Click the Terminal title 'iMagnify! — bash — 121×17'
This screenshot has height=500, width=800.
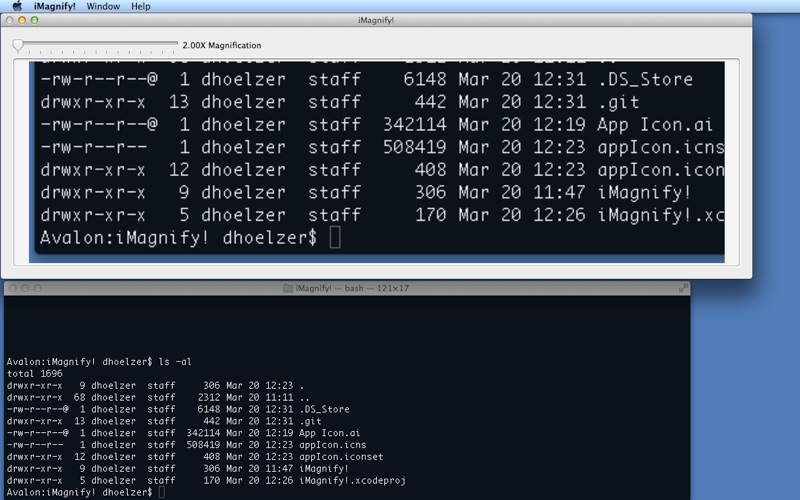pos(352,288)
